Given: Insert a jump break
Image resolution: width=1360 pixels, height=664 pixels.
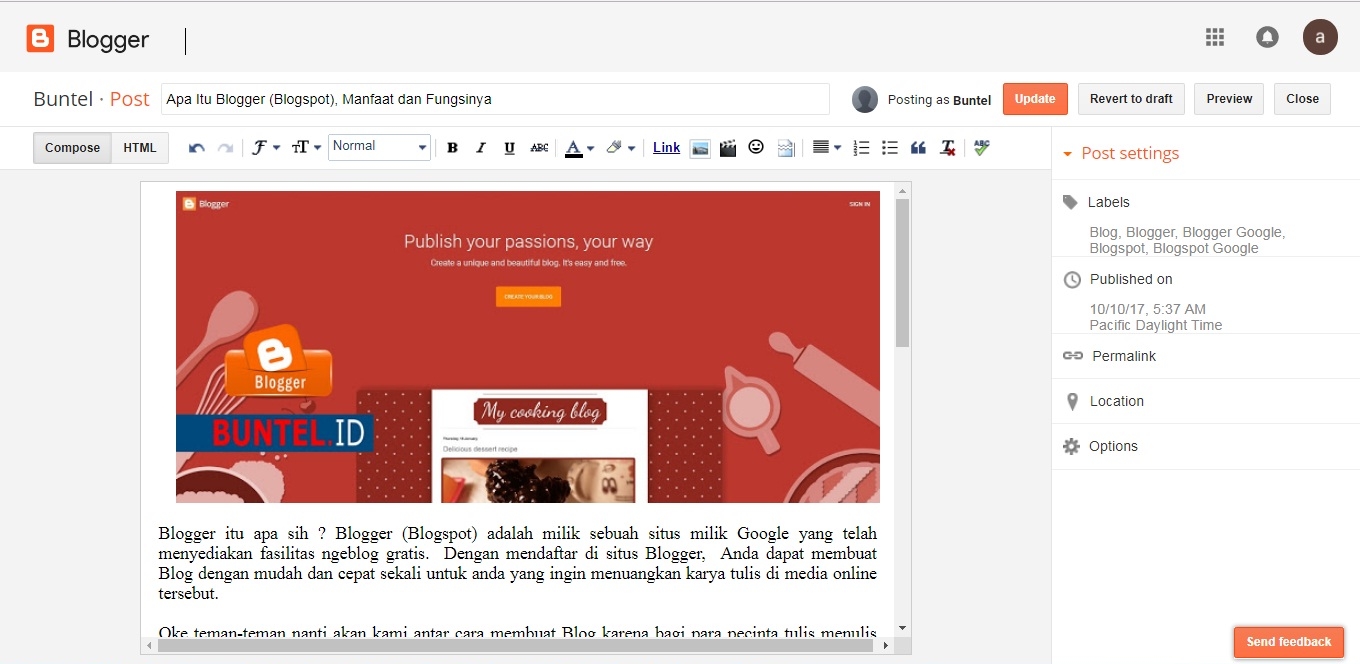Looking at the screenshot, I should tap(785, 147).
